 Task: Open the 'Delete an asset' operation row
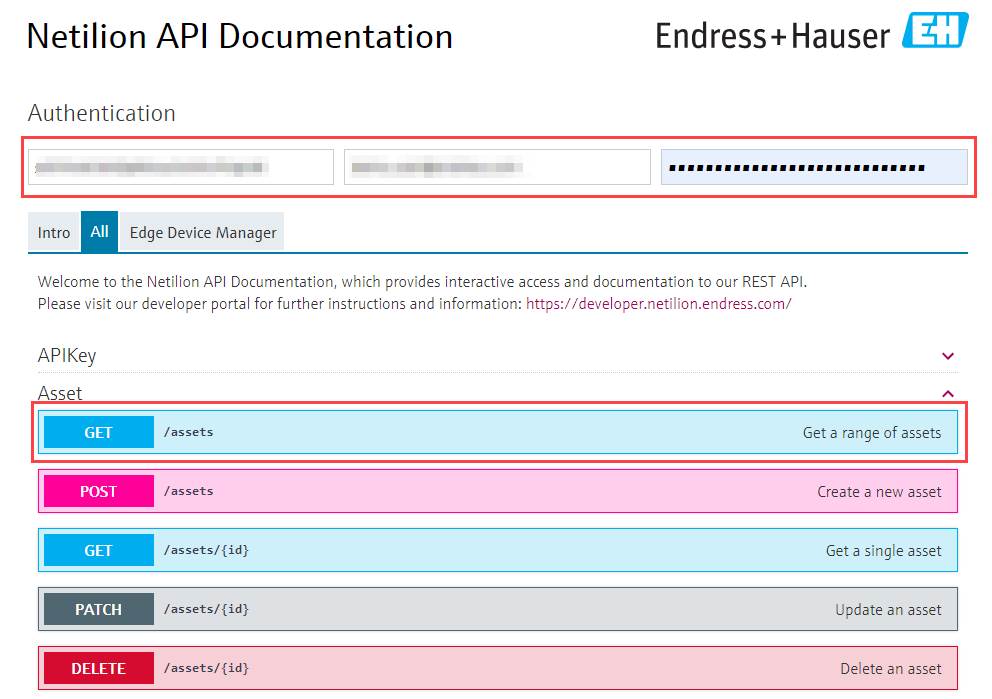click(x=500, y=668)
